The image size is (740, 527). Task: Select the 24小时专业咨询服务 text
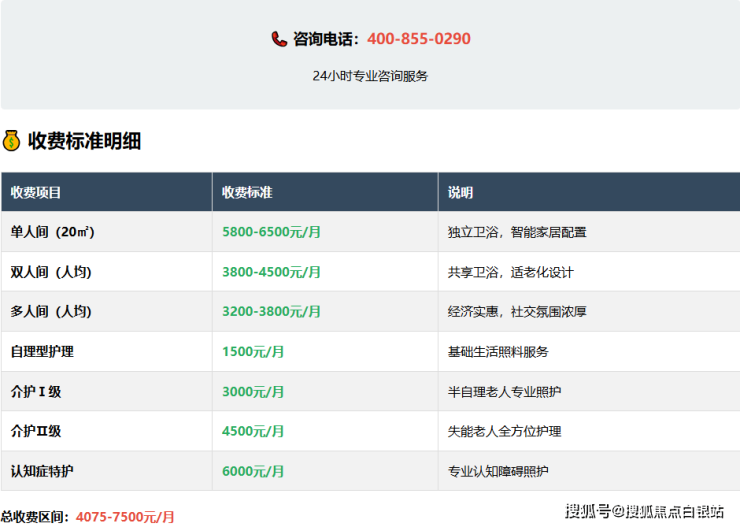[370, 76]
